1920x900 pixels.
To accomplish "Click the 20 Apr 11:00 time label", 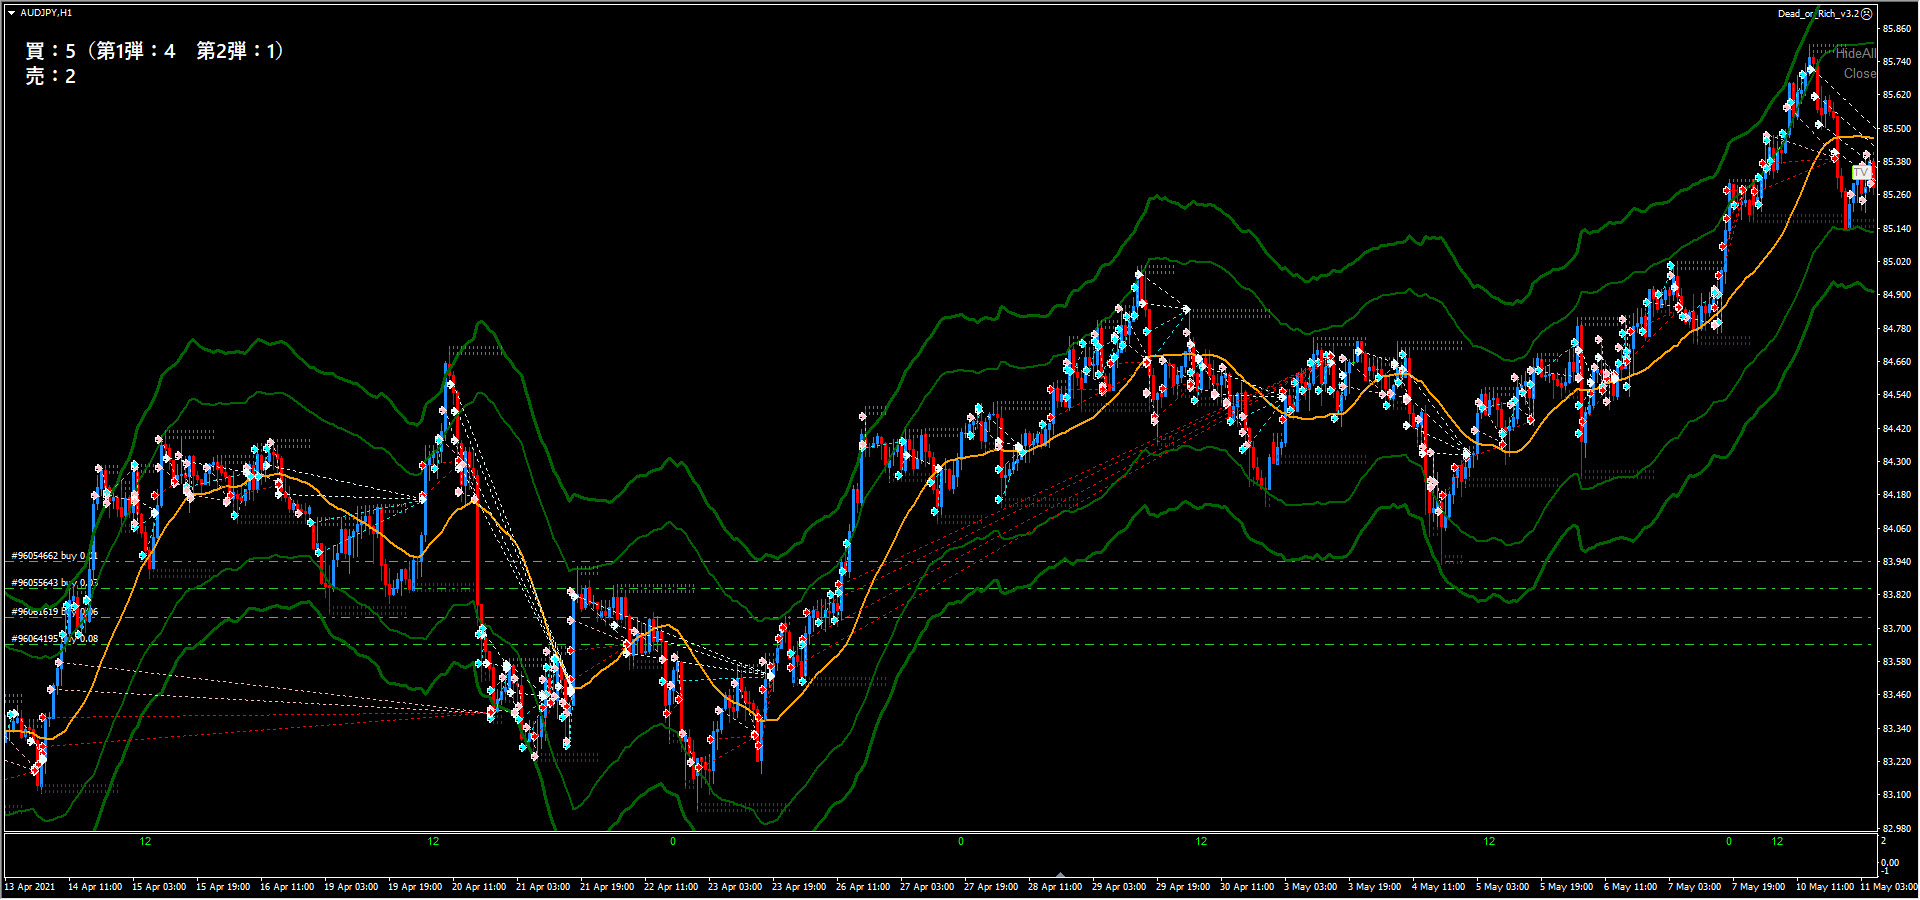I will pos(479,887).
